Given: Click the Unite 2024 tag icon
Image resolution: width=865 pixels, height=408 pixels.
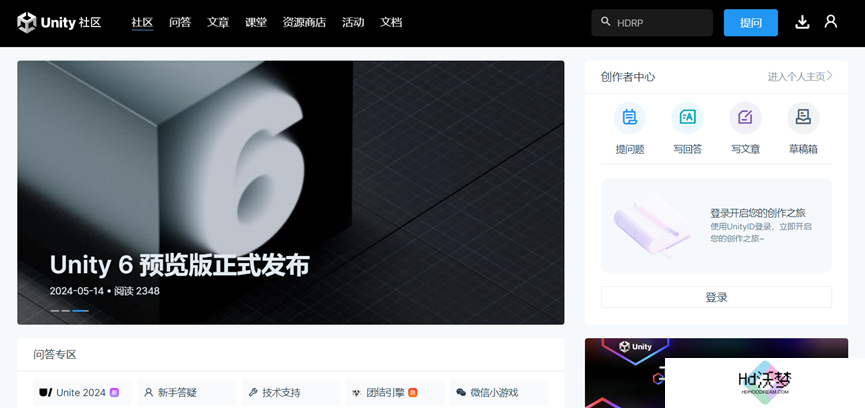Looking at the screenshot, I should [46, 393].
